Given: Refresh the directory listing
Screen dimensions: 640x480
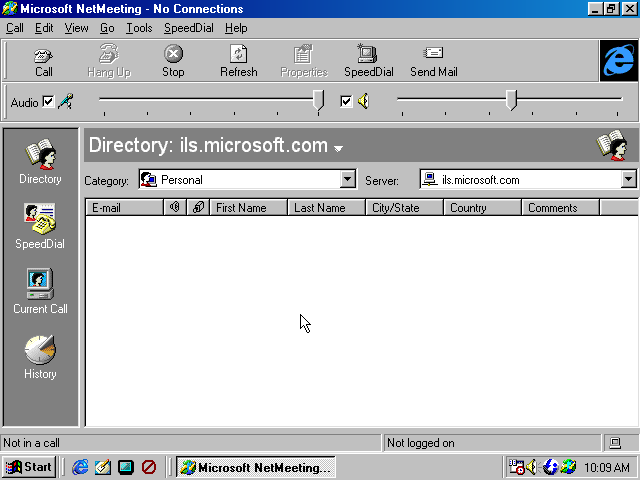Looking at the screenshot, I should pos(238,62).
